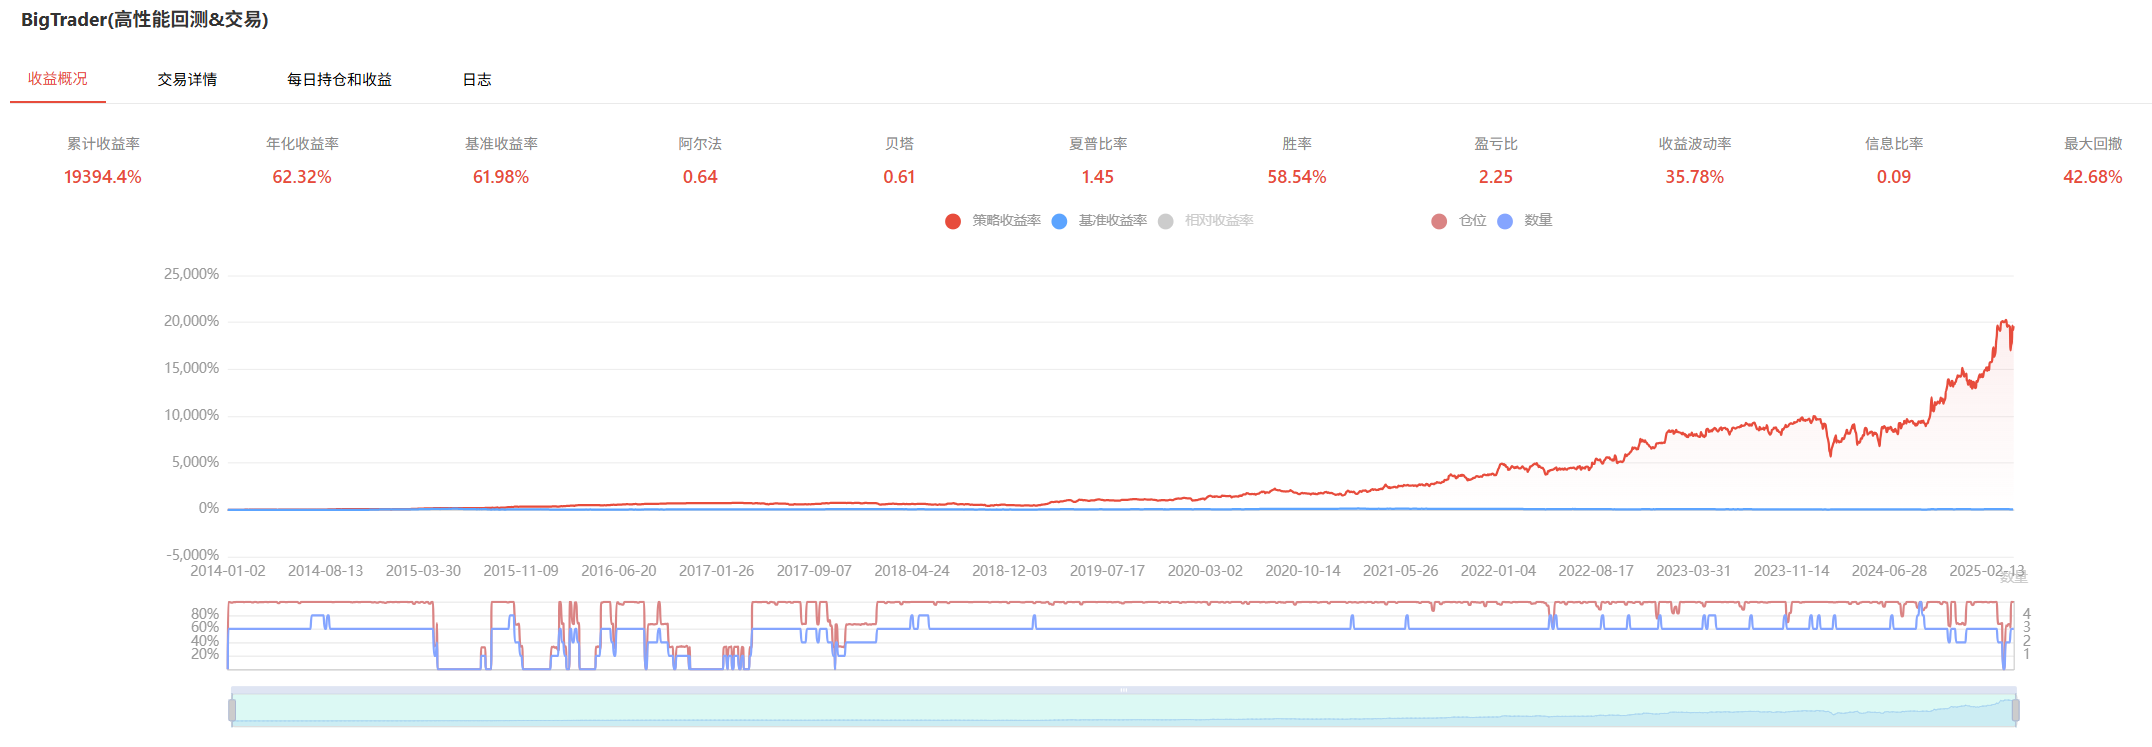Toggle the 策略收益率 series text label
Image resolution: width=2152 pixels, height=747 pixels.
[x=1006, y=221]
